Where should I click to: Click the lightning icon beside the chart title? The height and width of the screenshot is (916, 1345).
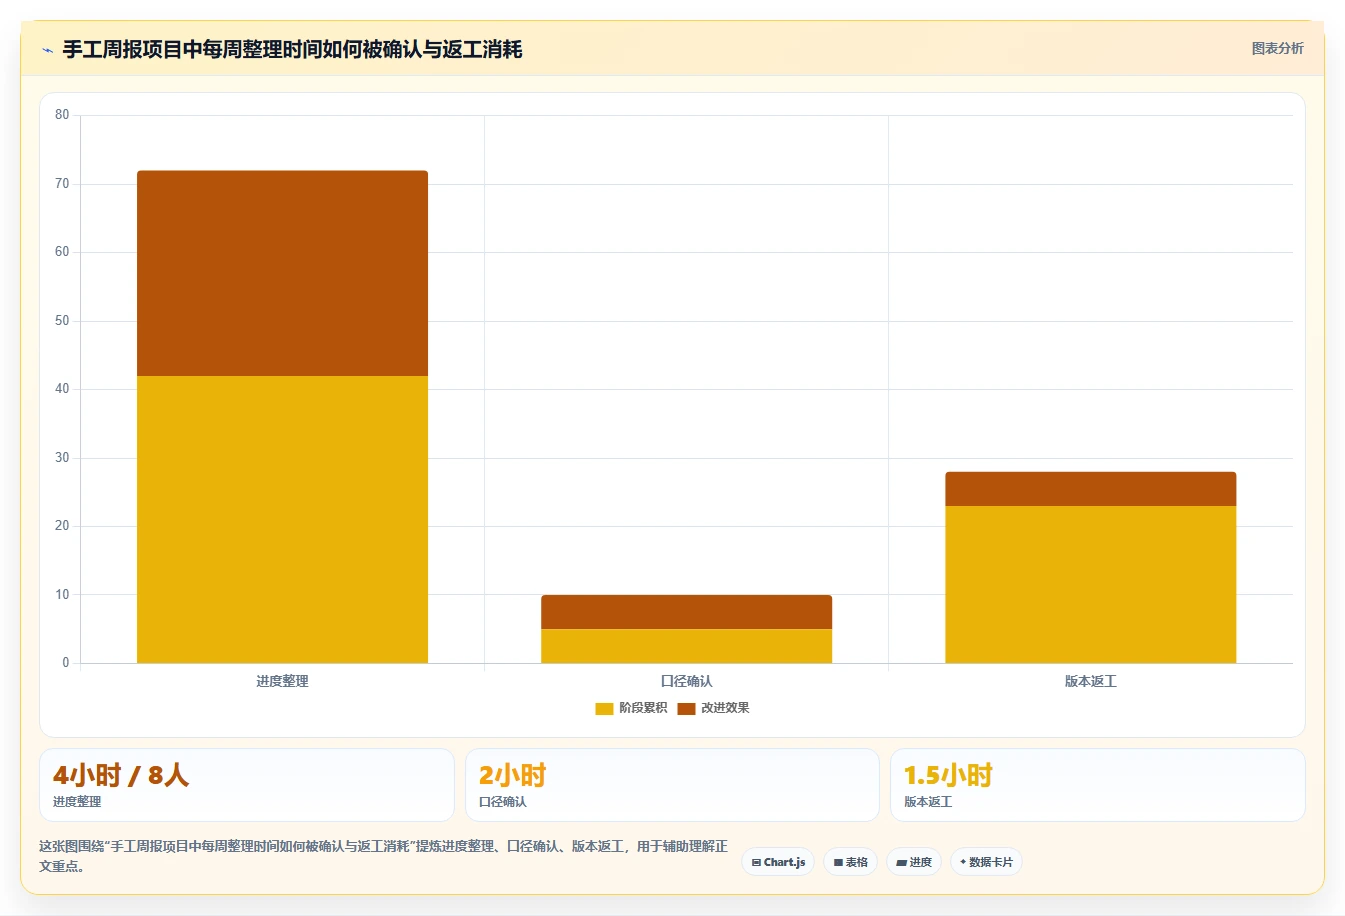tap(47, 50)
